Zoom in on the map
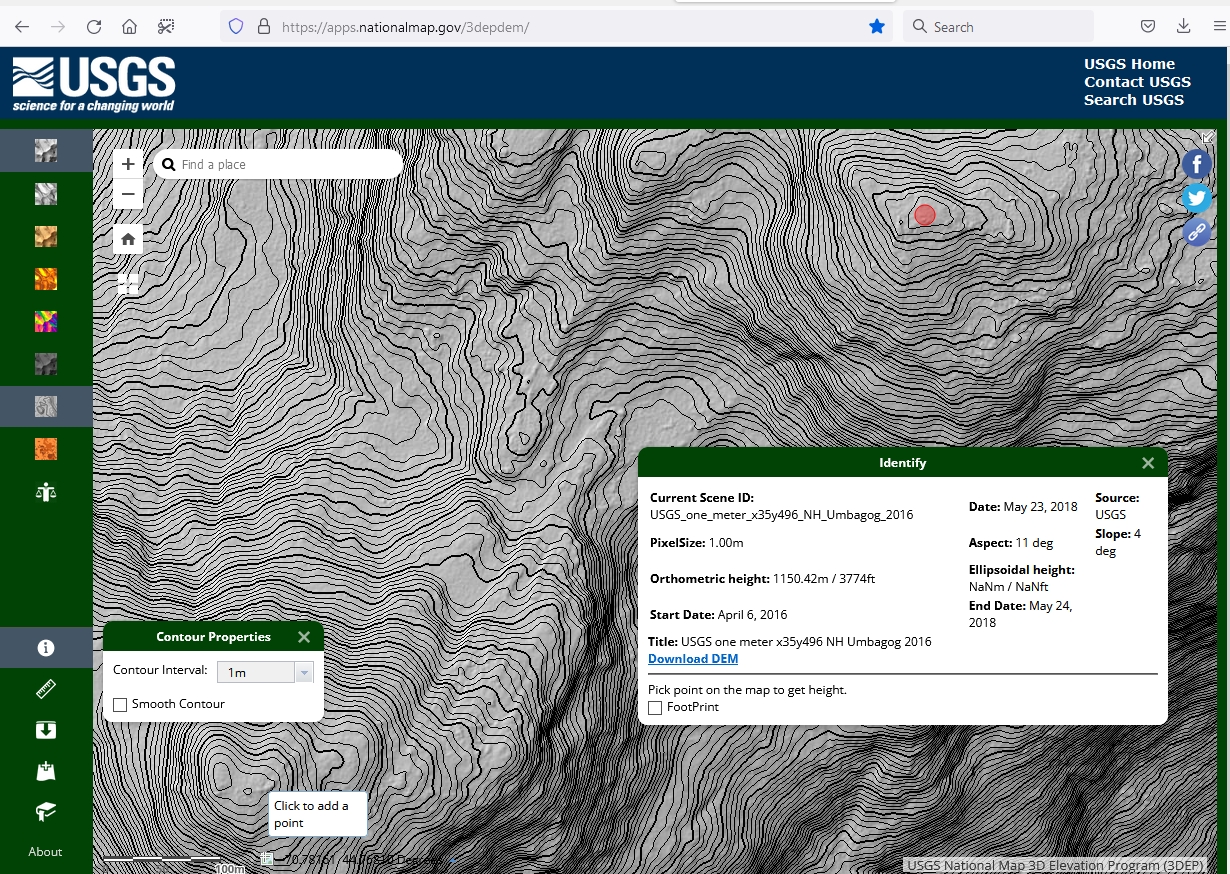 [x=128, y=164]
